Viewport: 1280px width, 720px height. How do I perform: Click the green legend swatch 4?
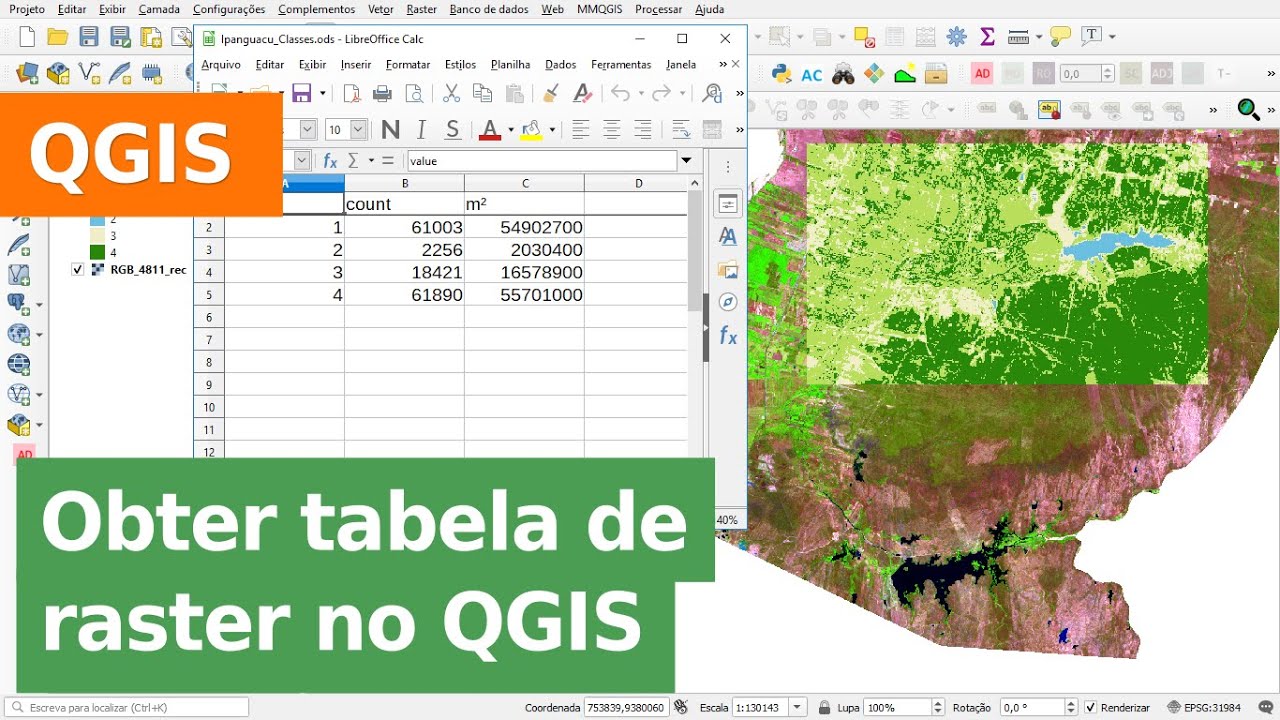pos(97,252)
